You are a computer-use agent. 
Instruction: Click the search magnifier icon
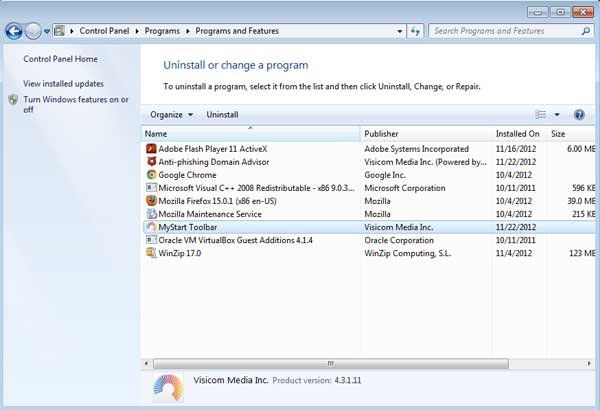tap(585, 31)
